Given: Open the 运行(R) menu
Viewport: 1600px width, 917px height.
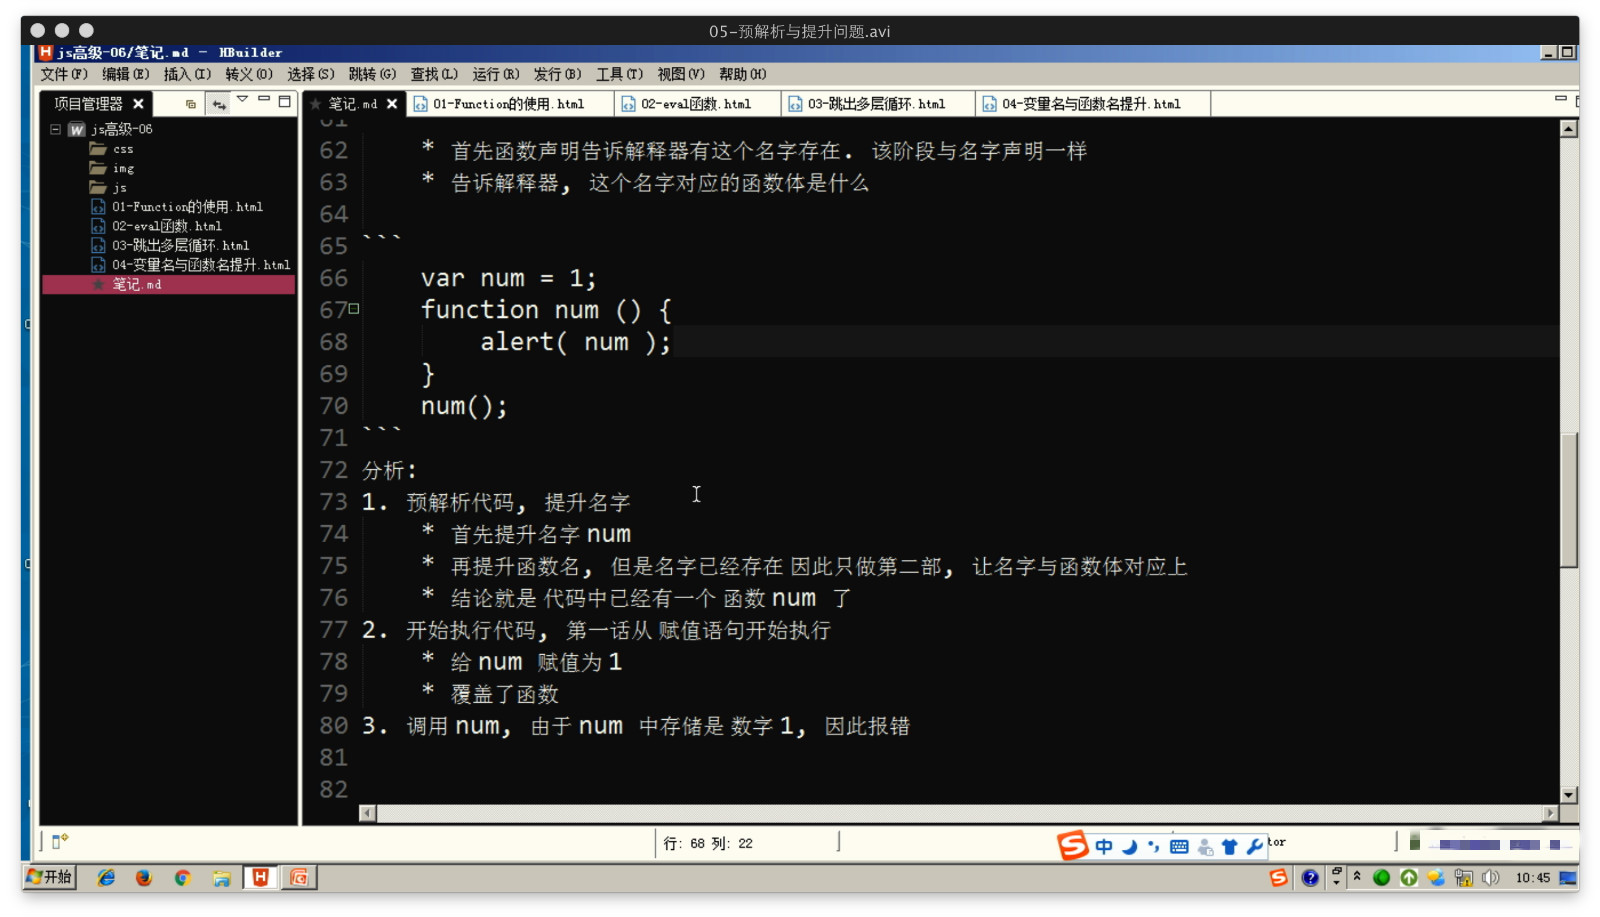Looking at the screenshot, I should pyautogui.click(x=496, y=74).
